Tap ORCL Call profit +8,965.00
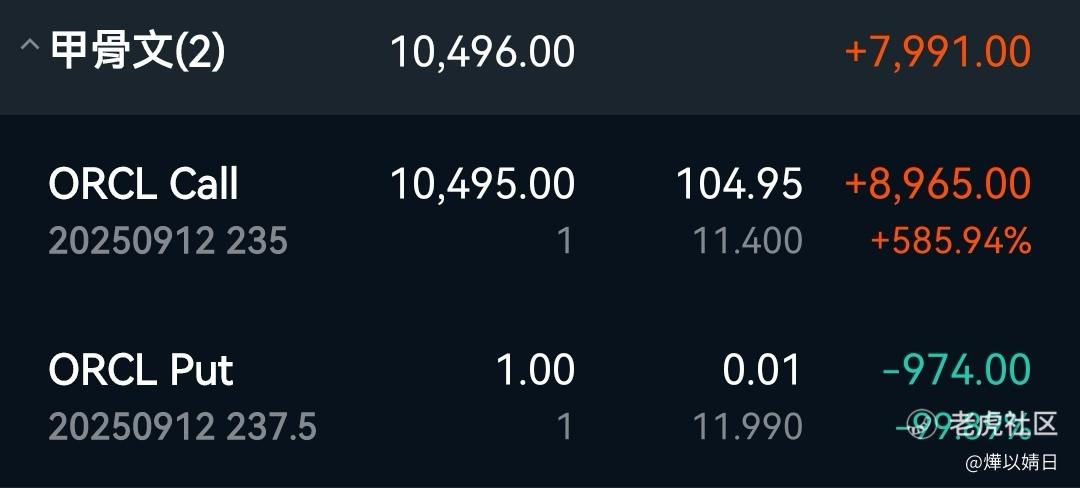 937,184
